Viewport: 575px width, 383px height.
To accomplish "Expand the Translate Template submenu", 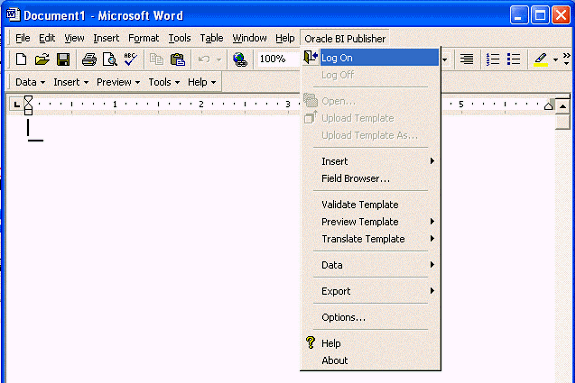I will click(370, 239).
